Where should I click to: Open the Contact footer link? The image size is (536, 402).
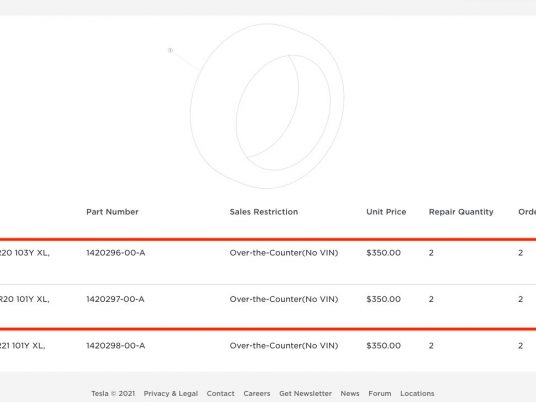[x=220, y=393]
